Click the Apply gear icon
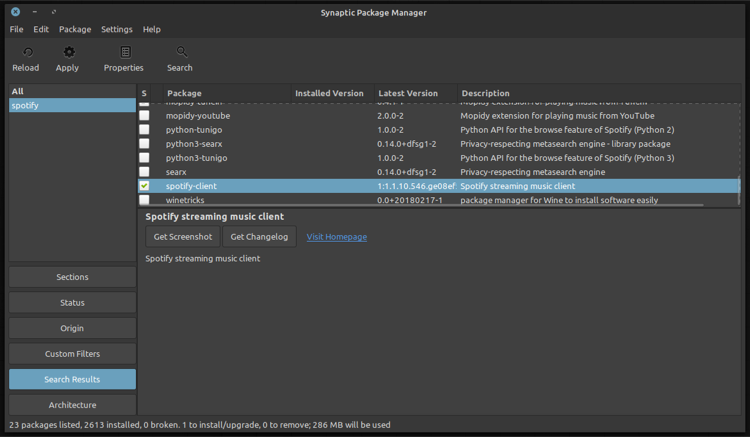The width and height of the screenshot is (750, 437). (69, 52)
